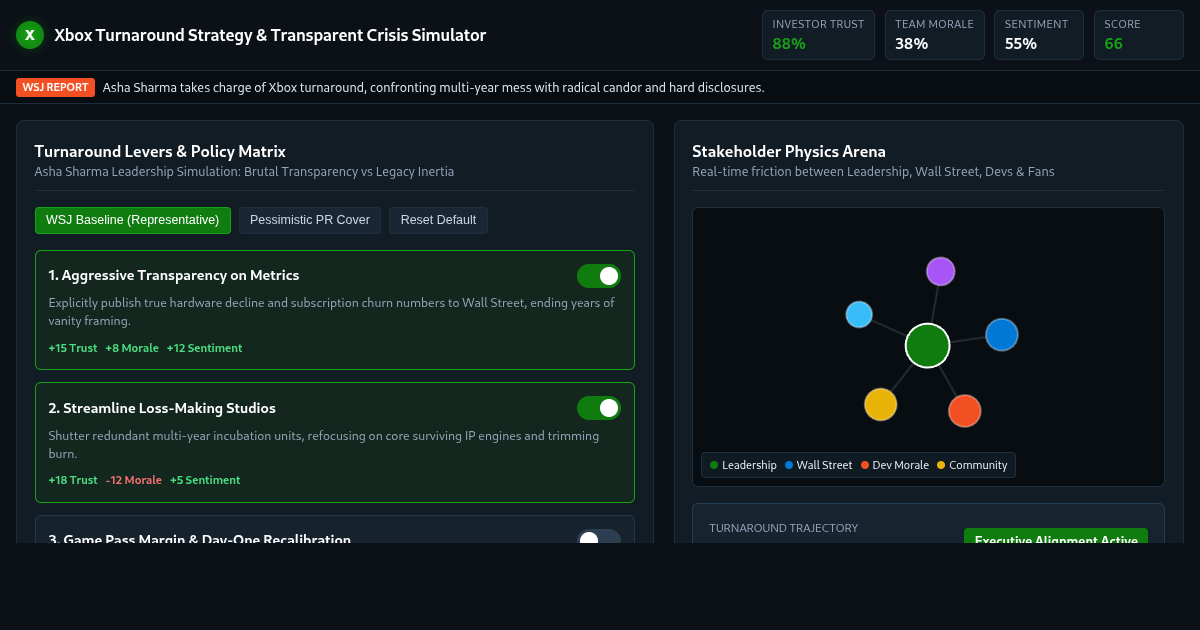
Task: Click Reset Default button
Action: click(438, 220)
